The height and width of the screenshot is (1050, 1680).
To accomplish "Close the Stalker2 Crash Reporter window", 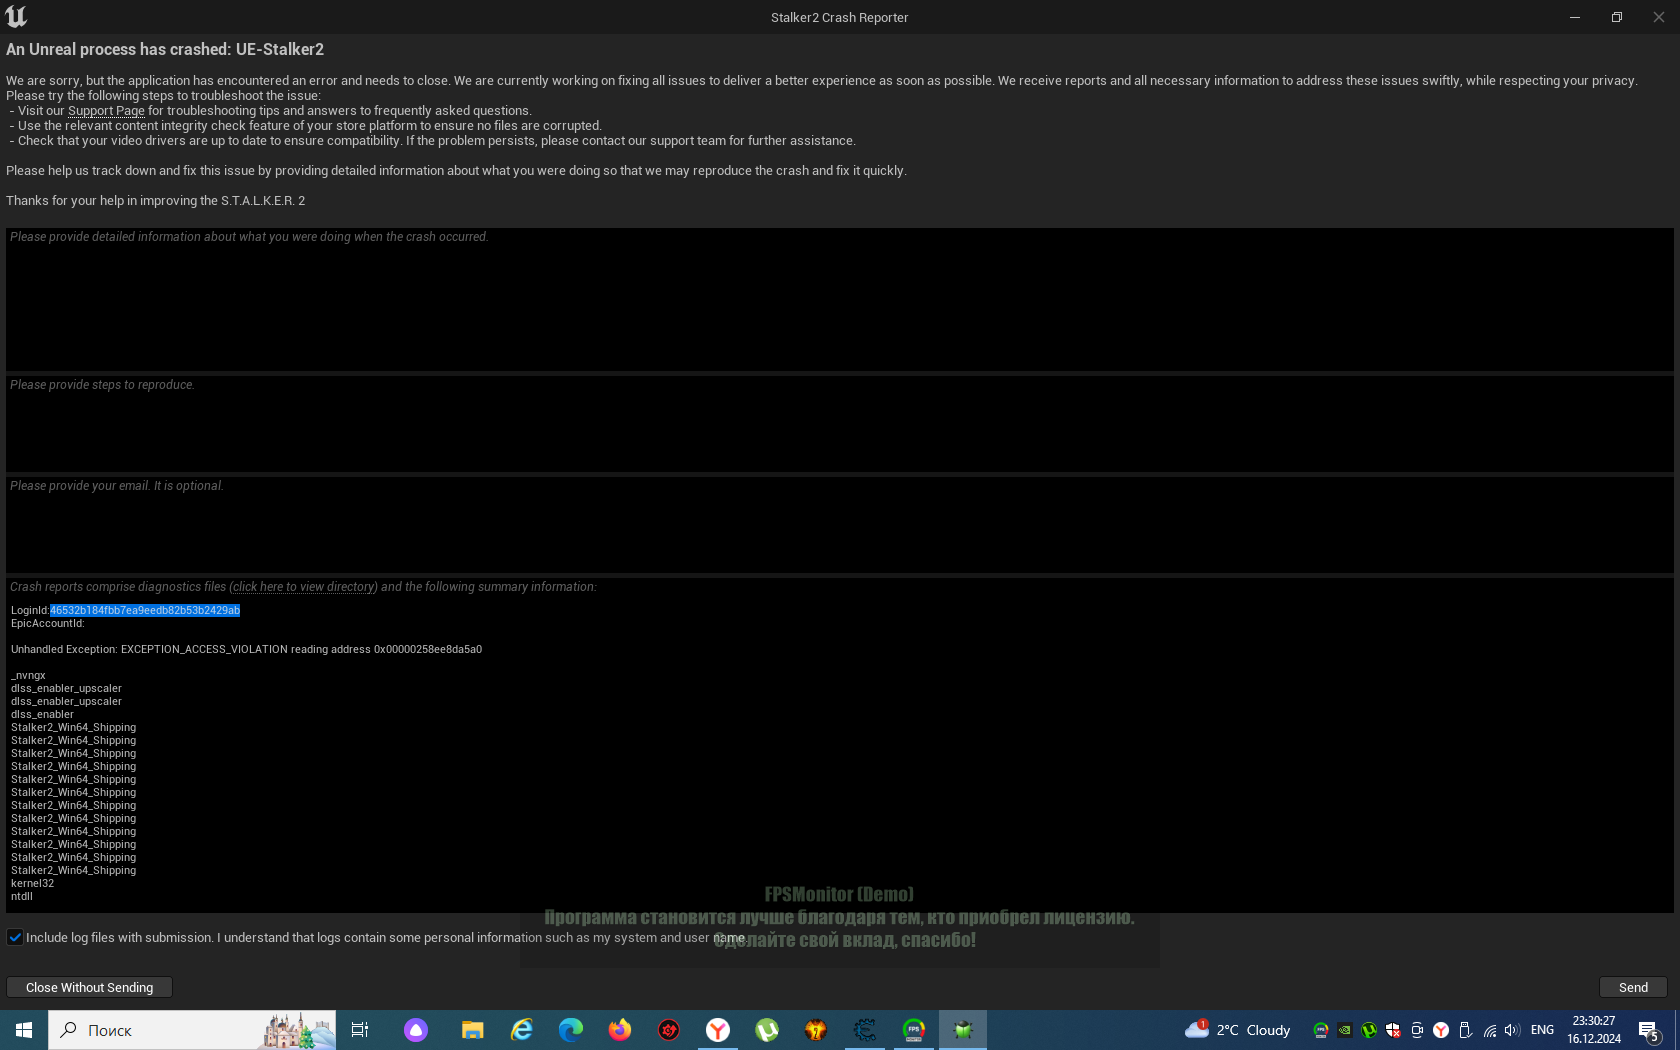I will coord(1659,17).
